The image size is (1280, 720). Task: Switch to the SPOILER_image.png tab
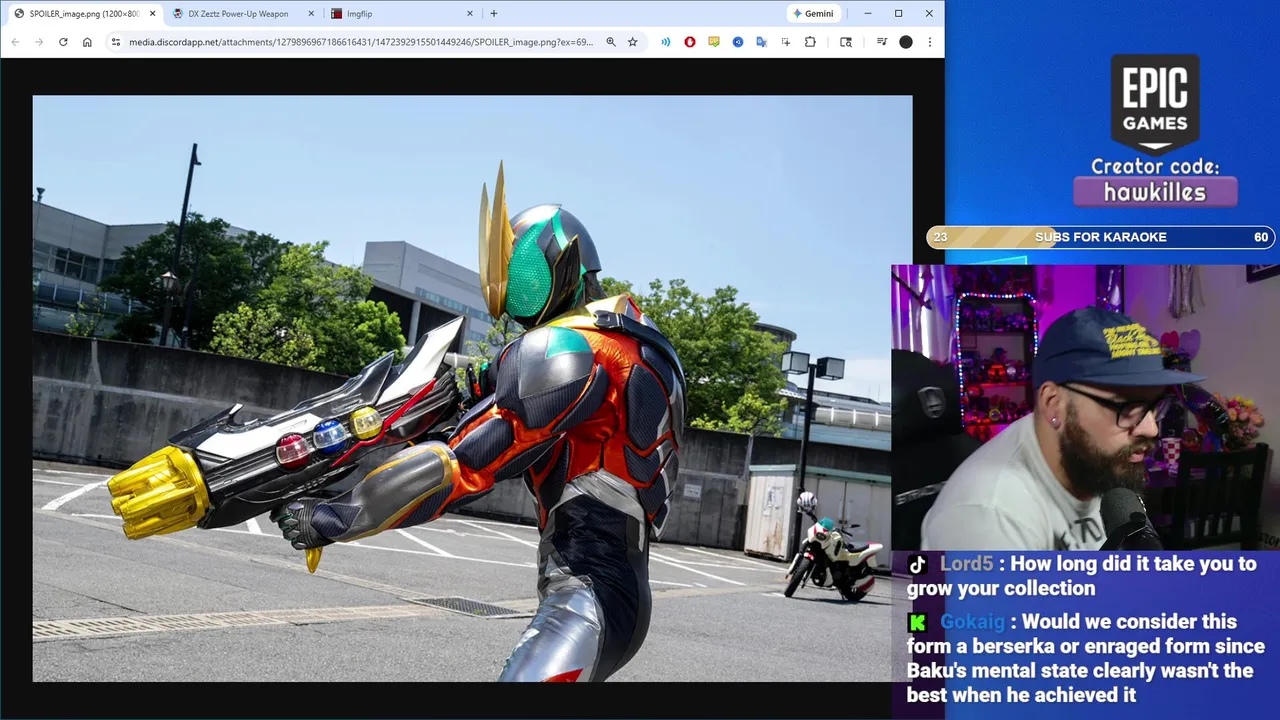point(84,14)
